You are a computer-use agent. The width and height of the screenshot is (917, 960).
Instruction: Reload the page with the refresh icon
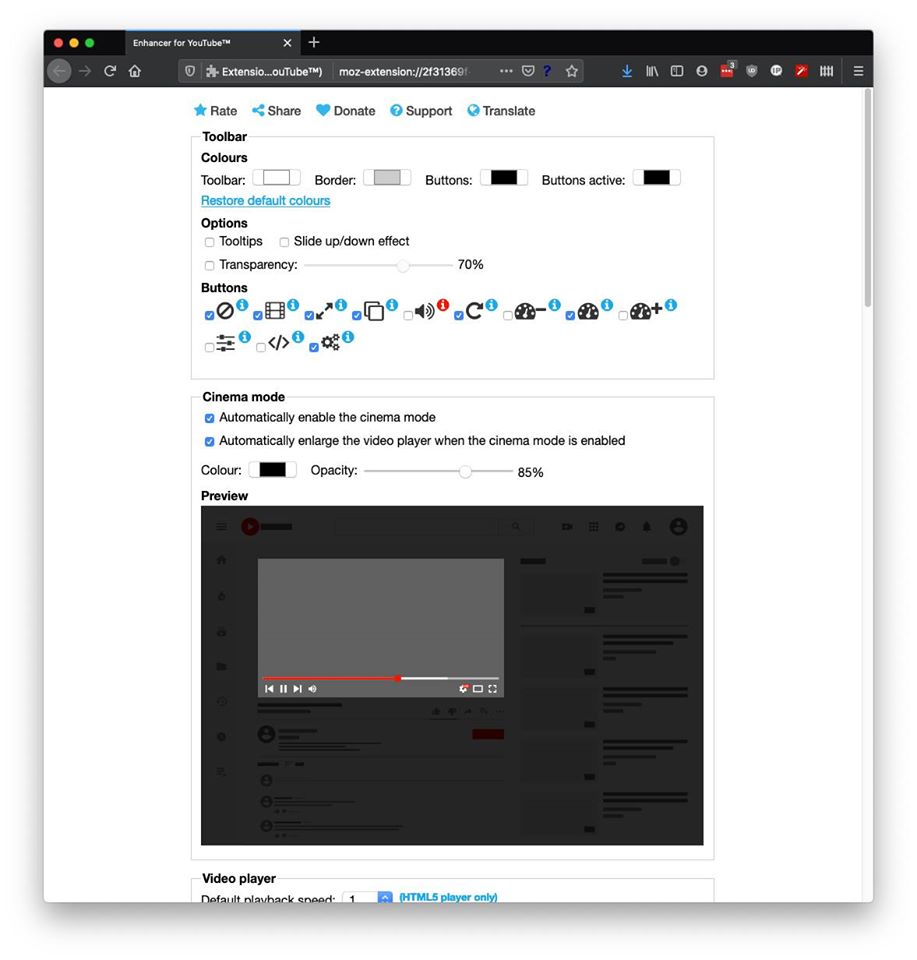coord(110,71)
